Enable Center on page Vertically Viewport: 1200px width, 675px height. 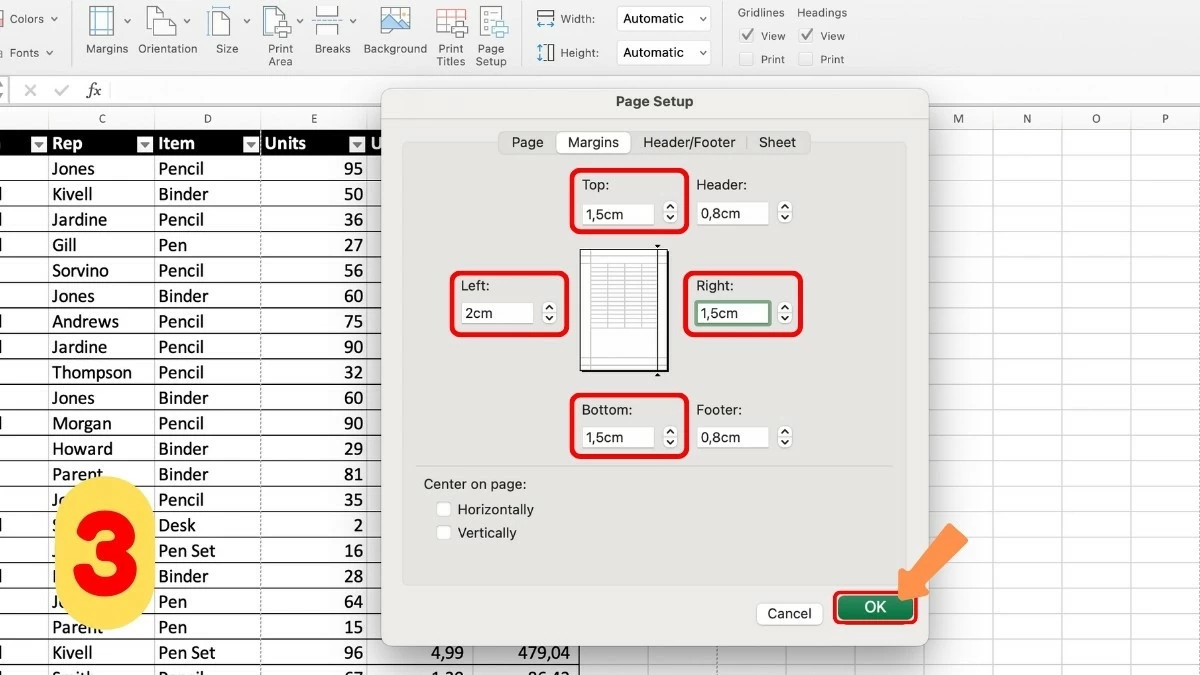[x=444, y=533]
